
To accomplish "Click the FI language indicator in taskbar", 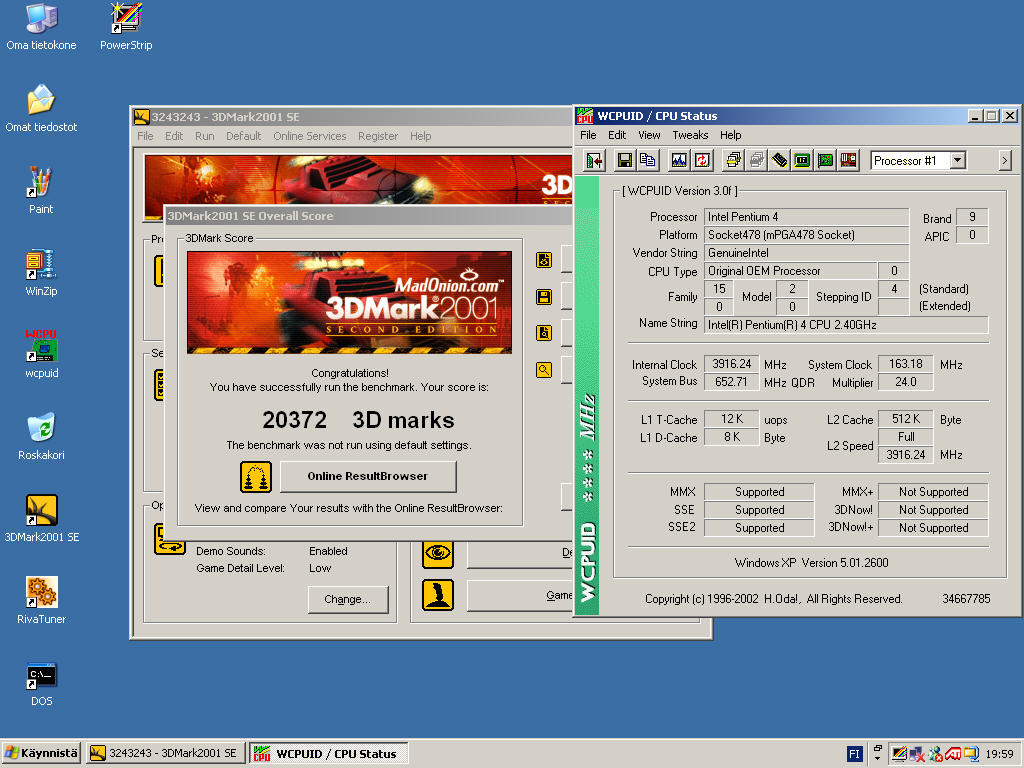I will (x=855, y=753).
